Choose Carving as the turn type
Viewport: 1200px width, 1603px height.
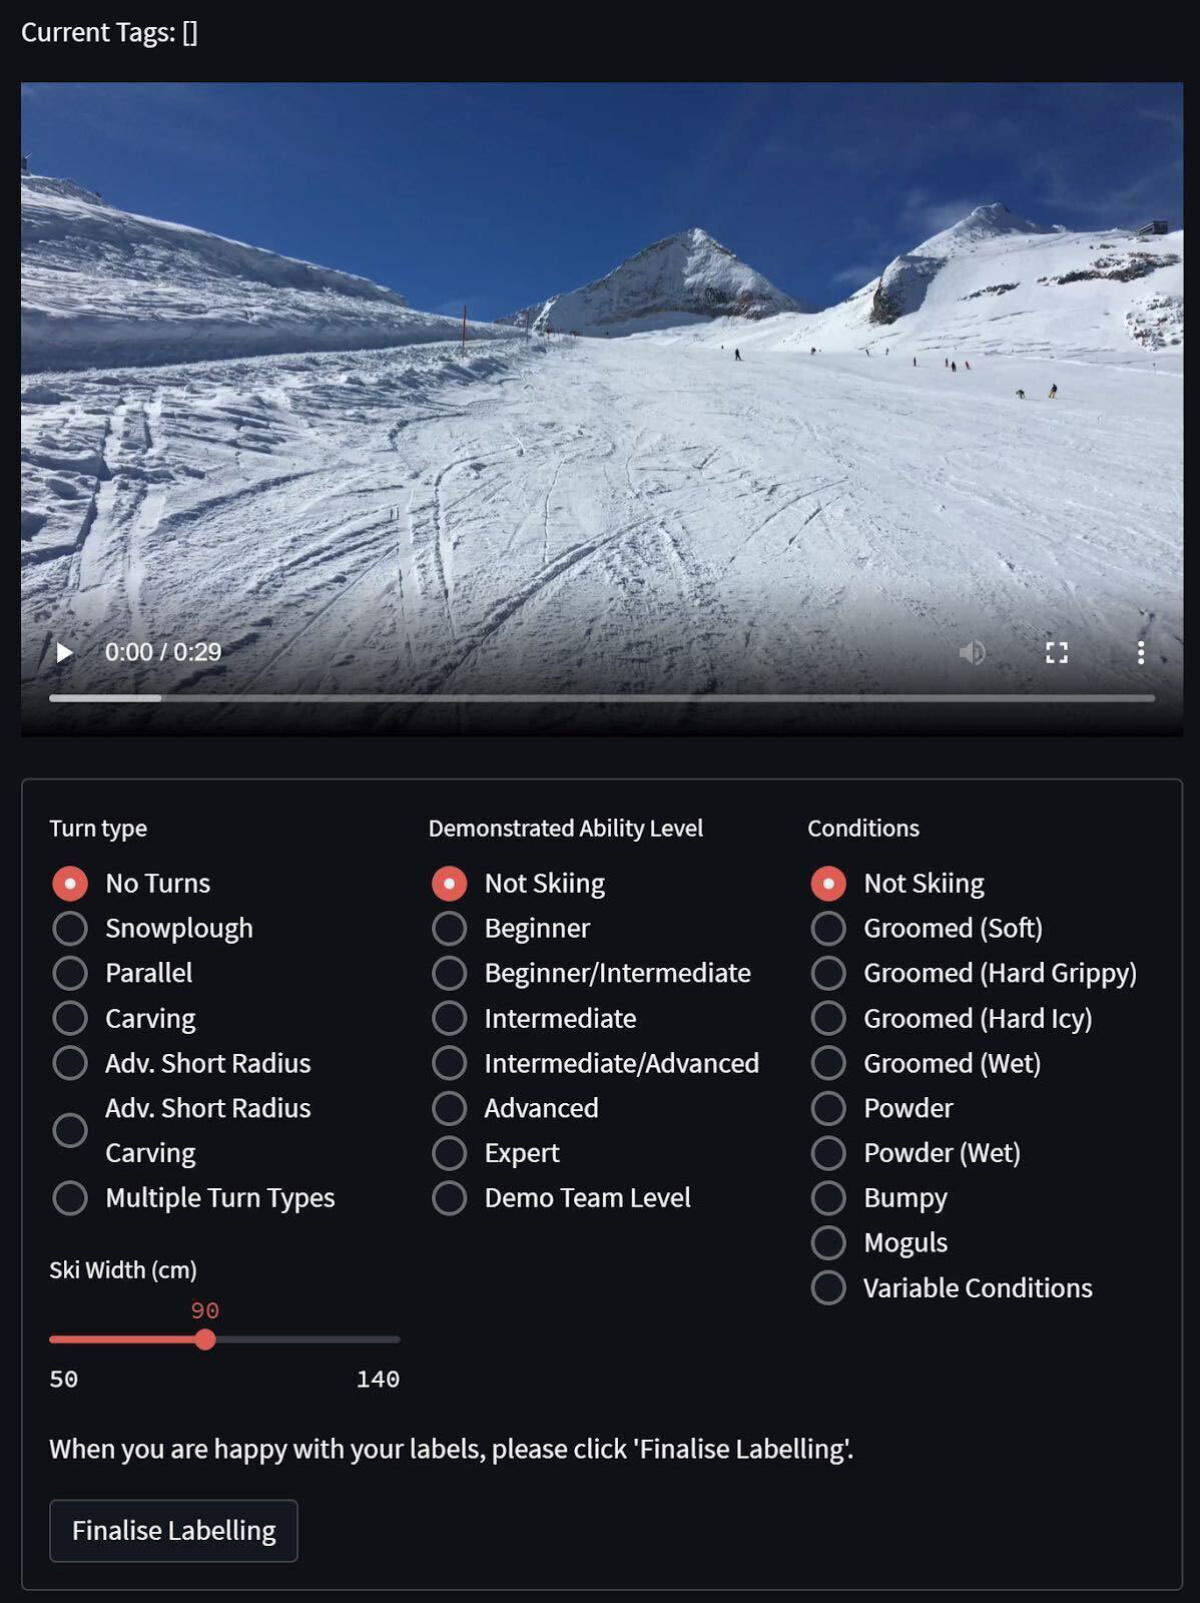point(124,1018)
